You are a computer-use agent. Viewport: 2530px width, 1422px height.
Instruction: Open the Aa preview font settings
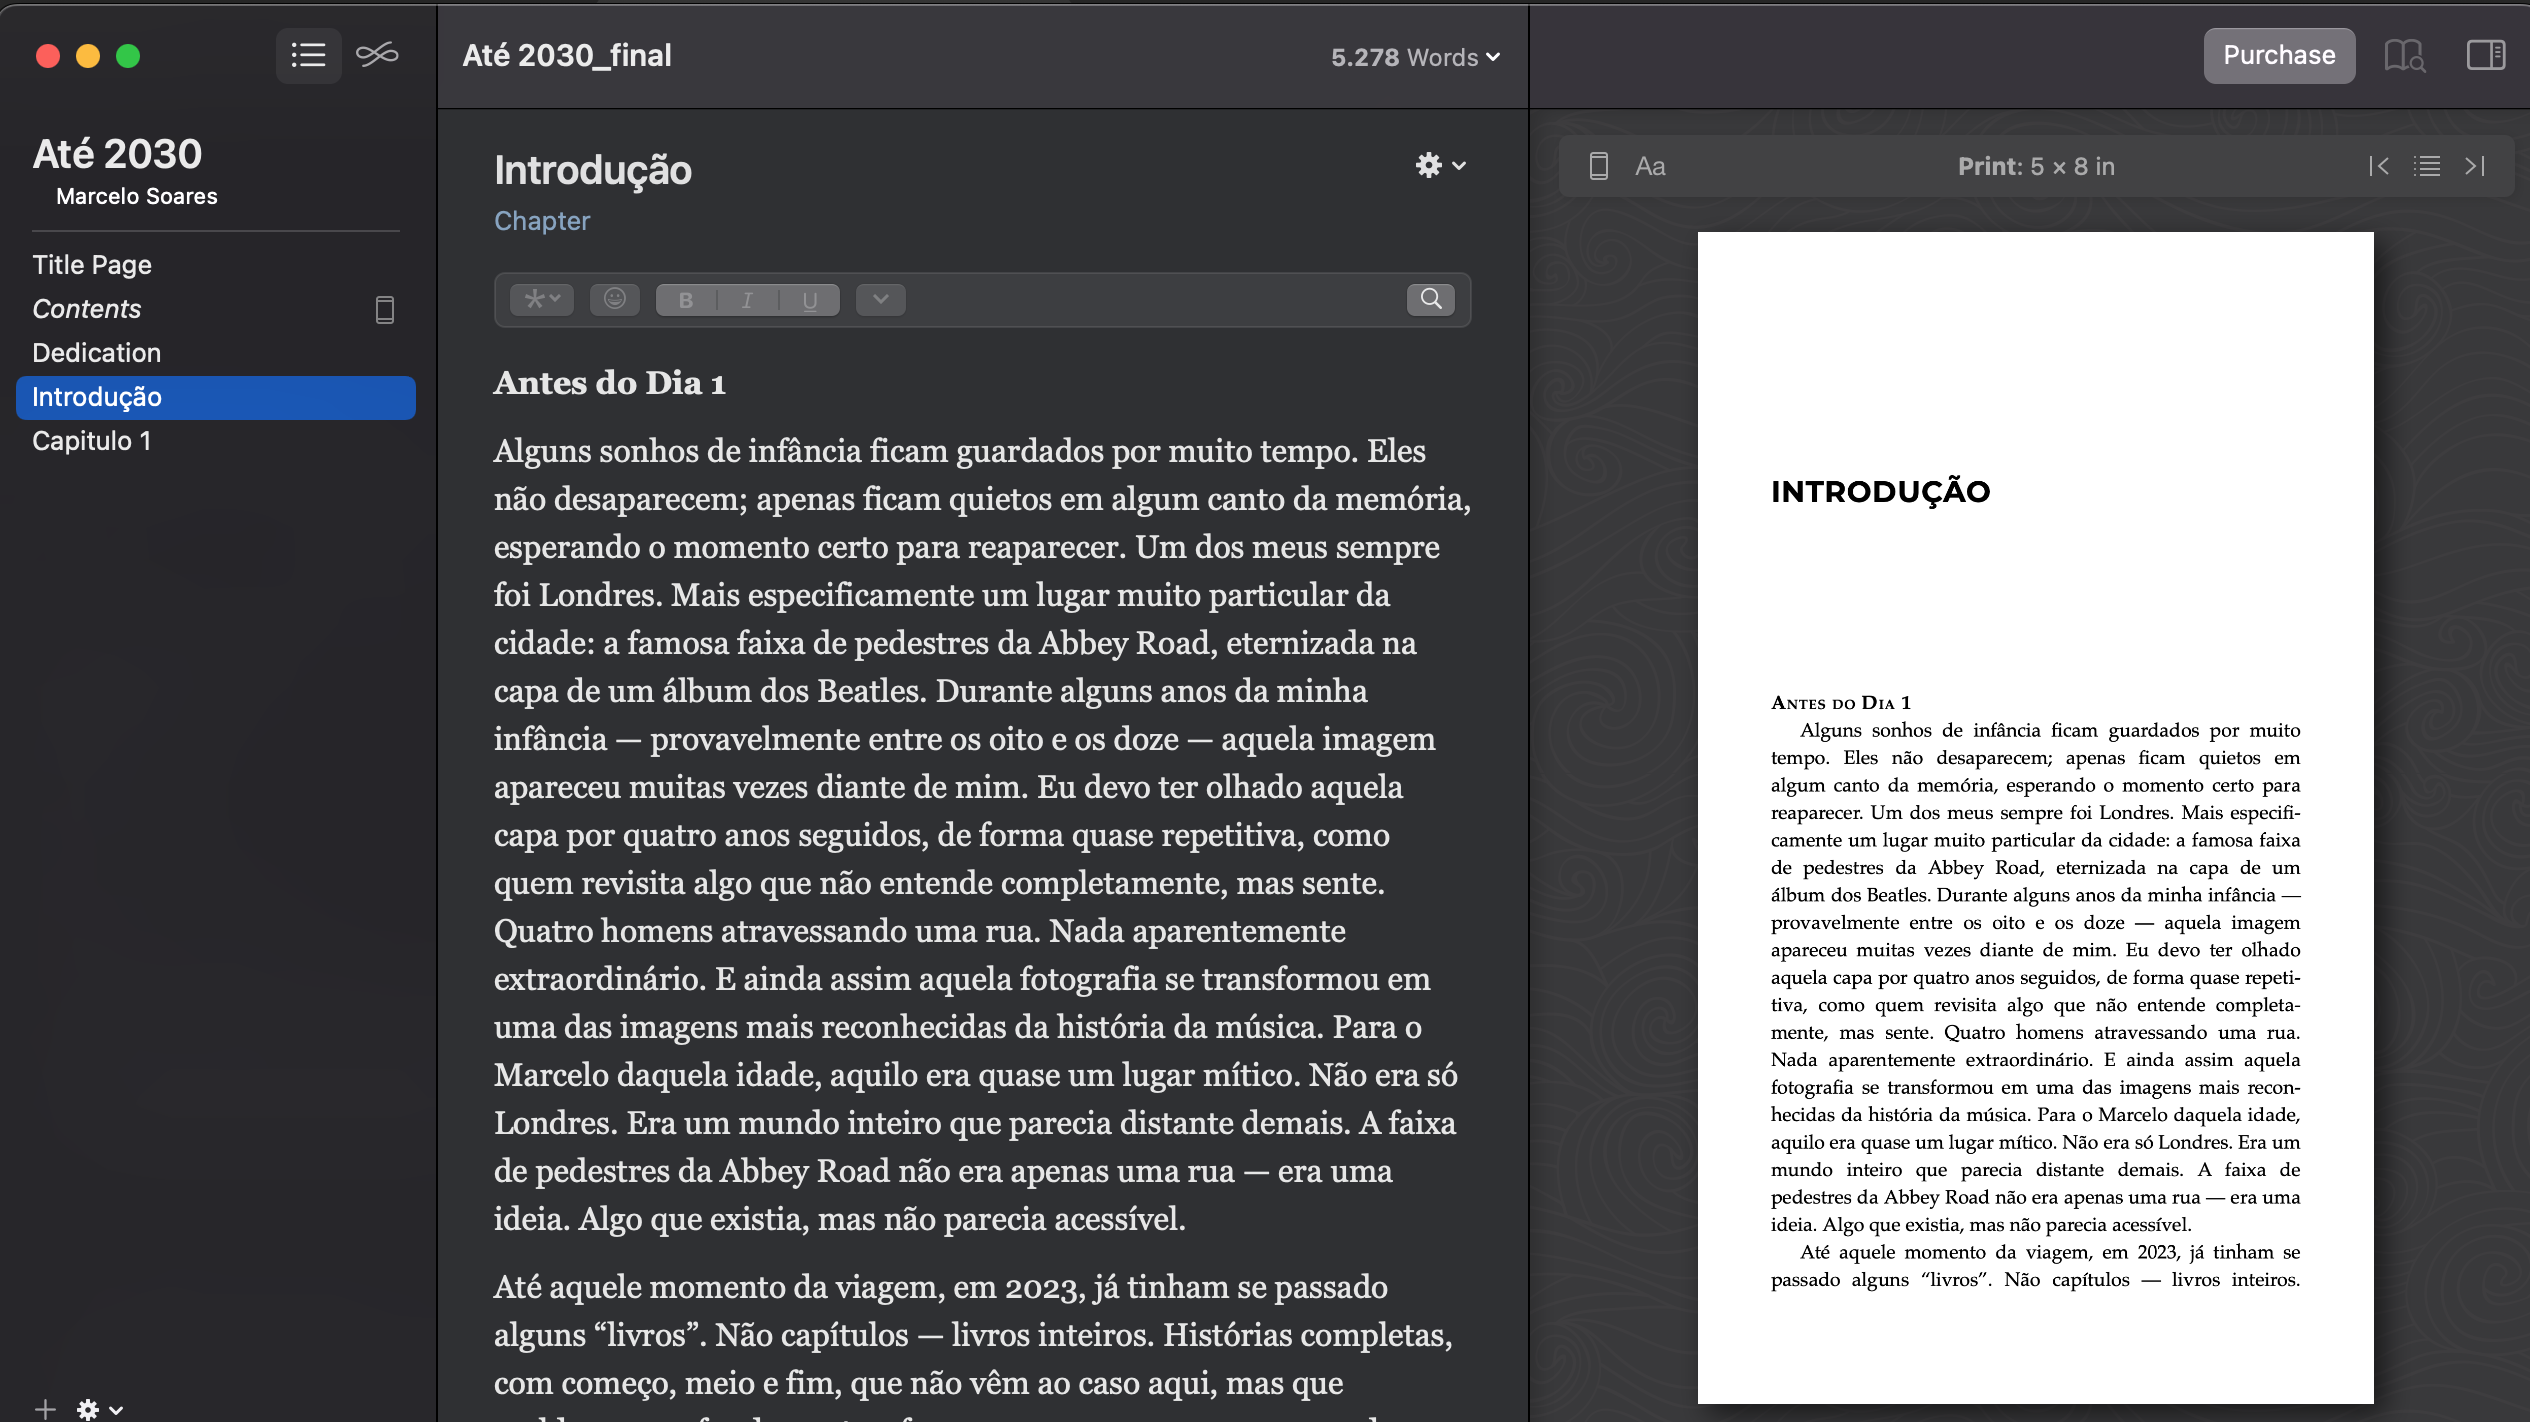tap(1650, 166)
